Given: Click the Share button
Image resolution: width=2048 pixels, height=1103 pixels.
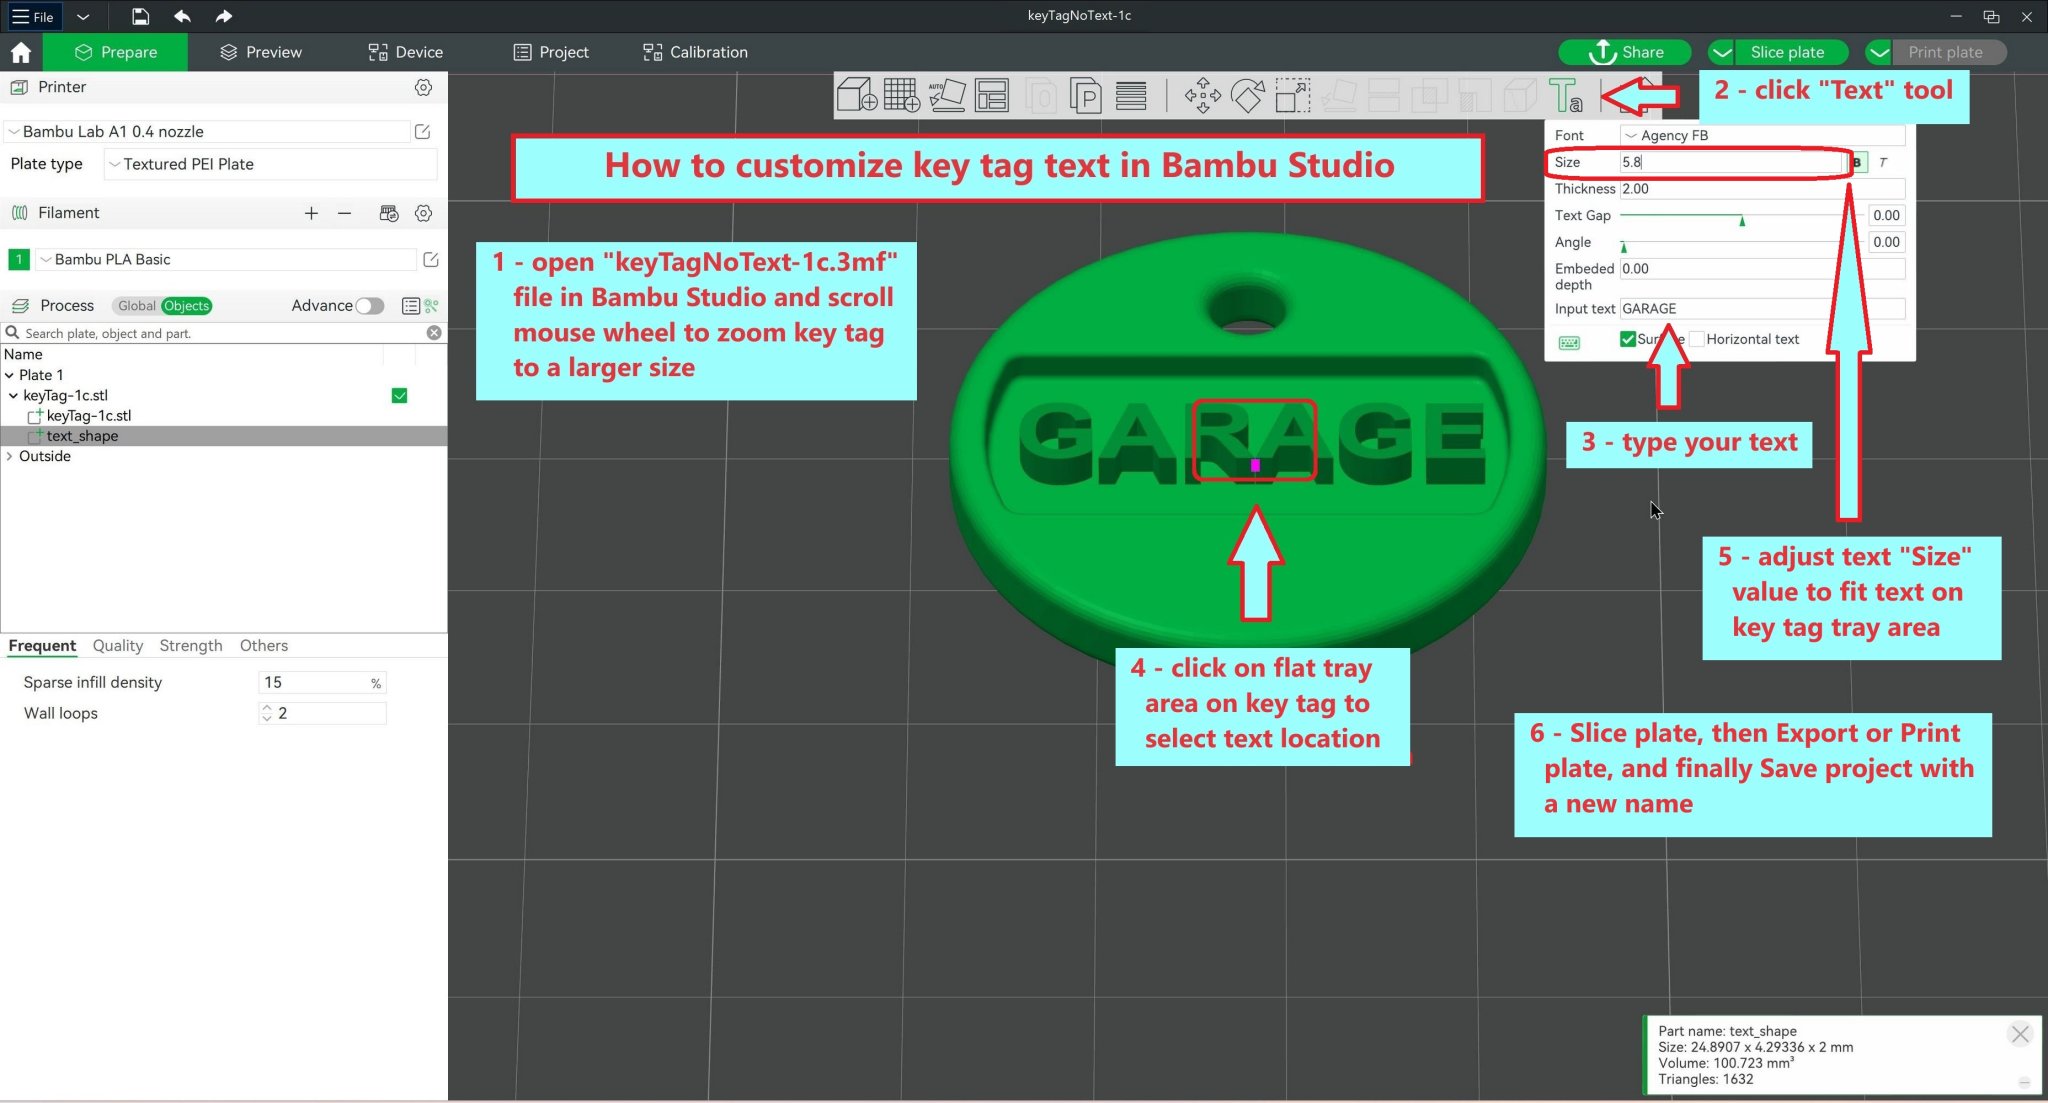Looking at the screenshot, I should 1625,52.
